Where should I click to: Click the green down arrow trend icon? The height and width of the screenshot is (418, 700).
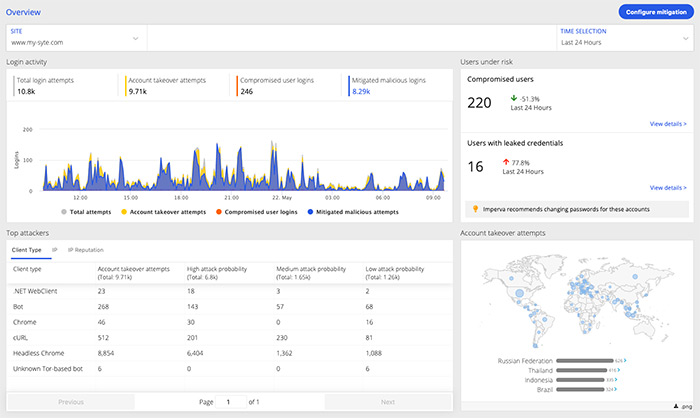(x=513, y=98)
